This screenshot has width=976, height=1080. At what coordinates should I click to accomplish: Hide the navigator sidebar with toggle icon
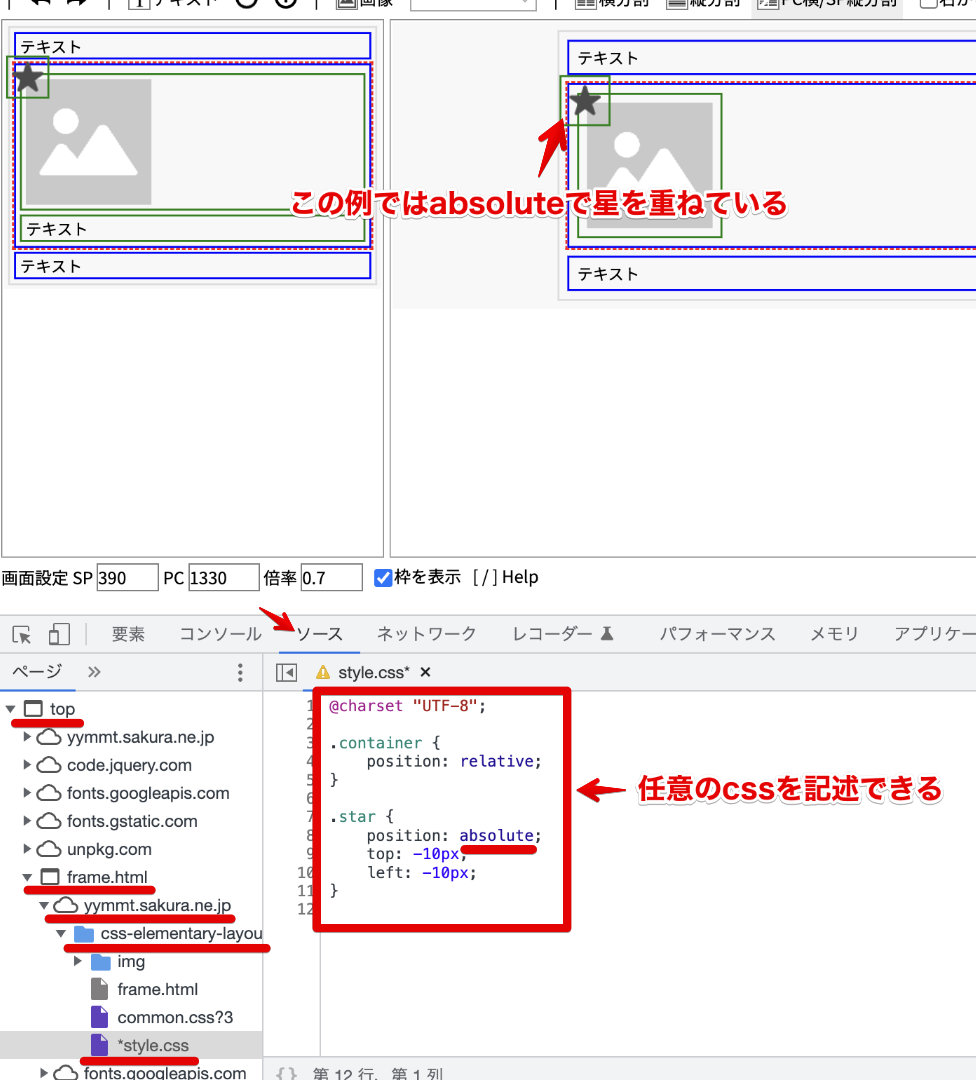286,672
